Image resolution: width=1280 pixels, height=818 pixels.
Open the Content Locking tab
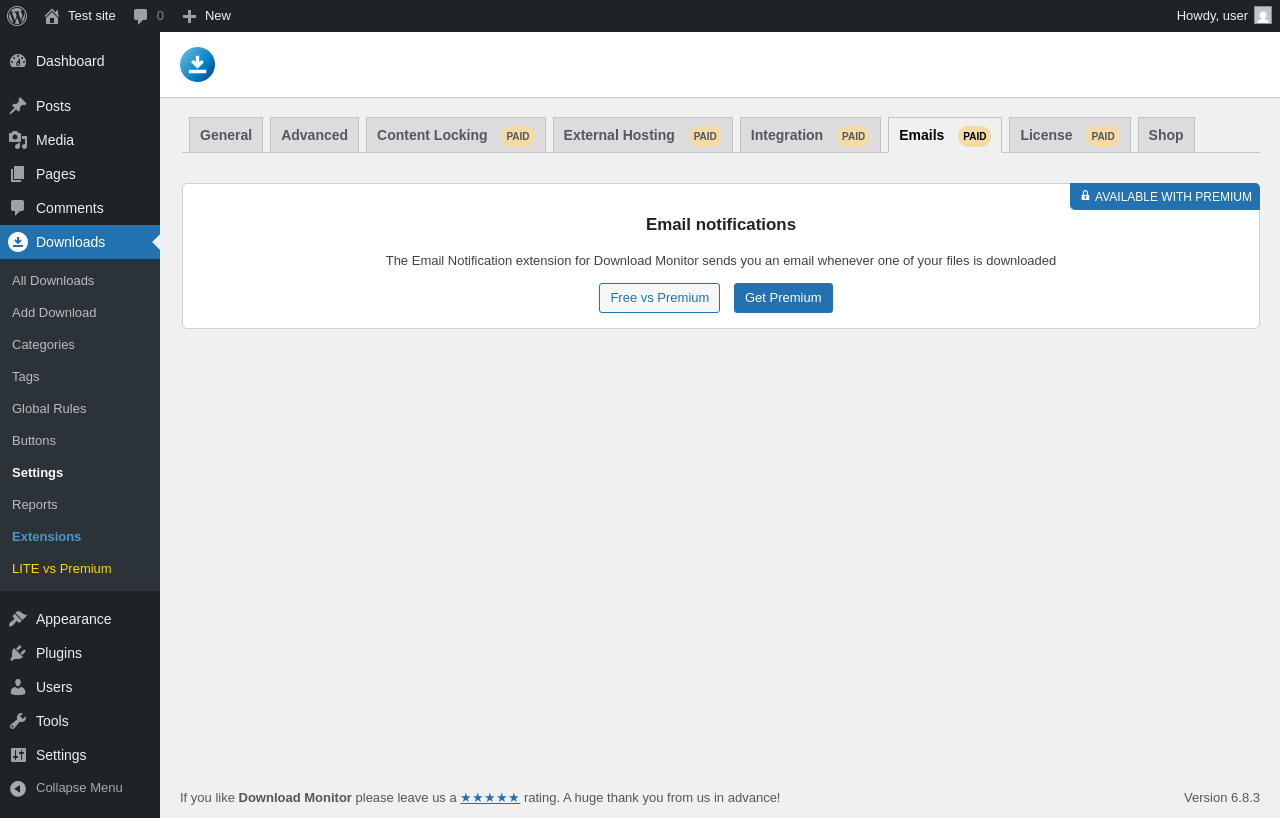[455, 135]
